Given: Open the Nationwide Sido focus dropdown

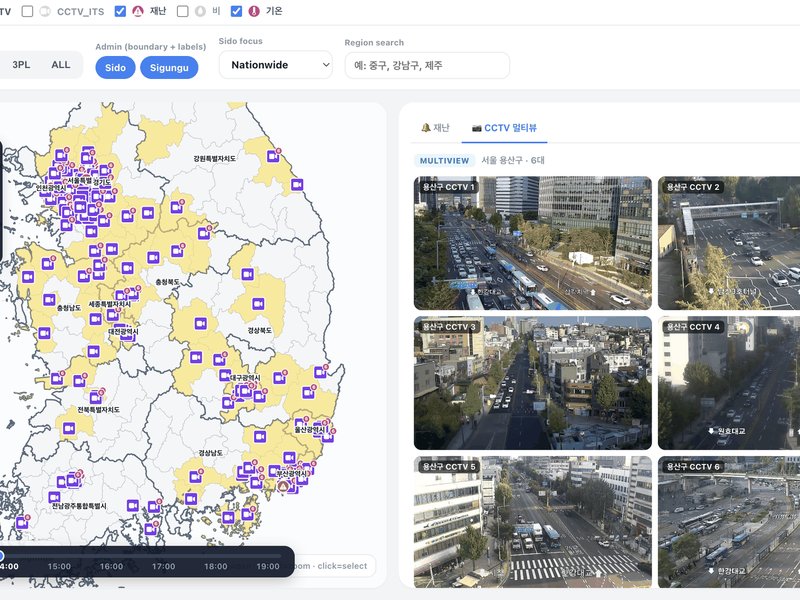Looking at the screenshot, I should click(276, 65).
